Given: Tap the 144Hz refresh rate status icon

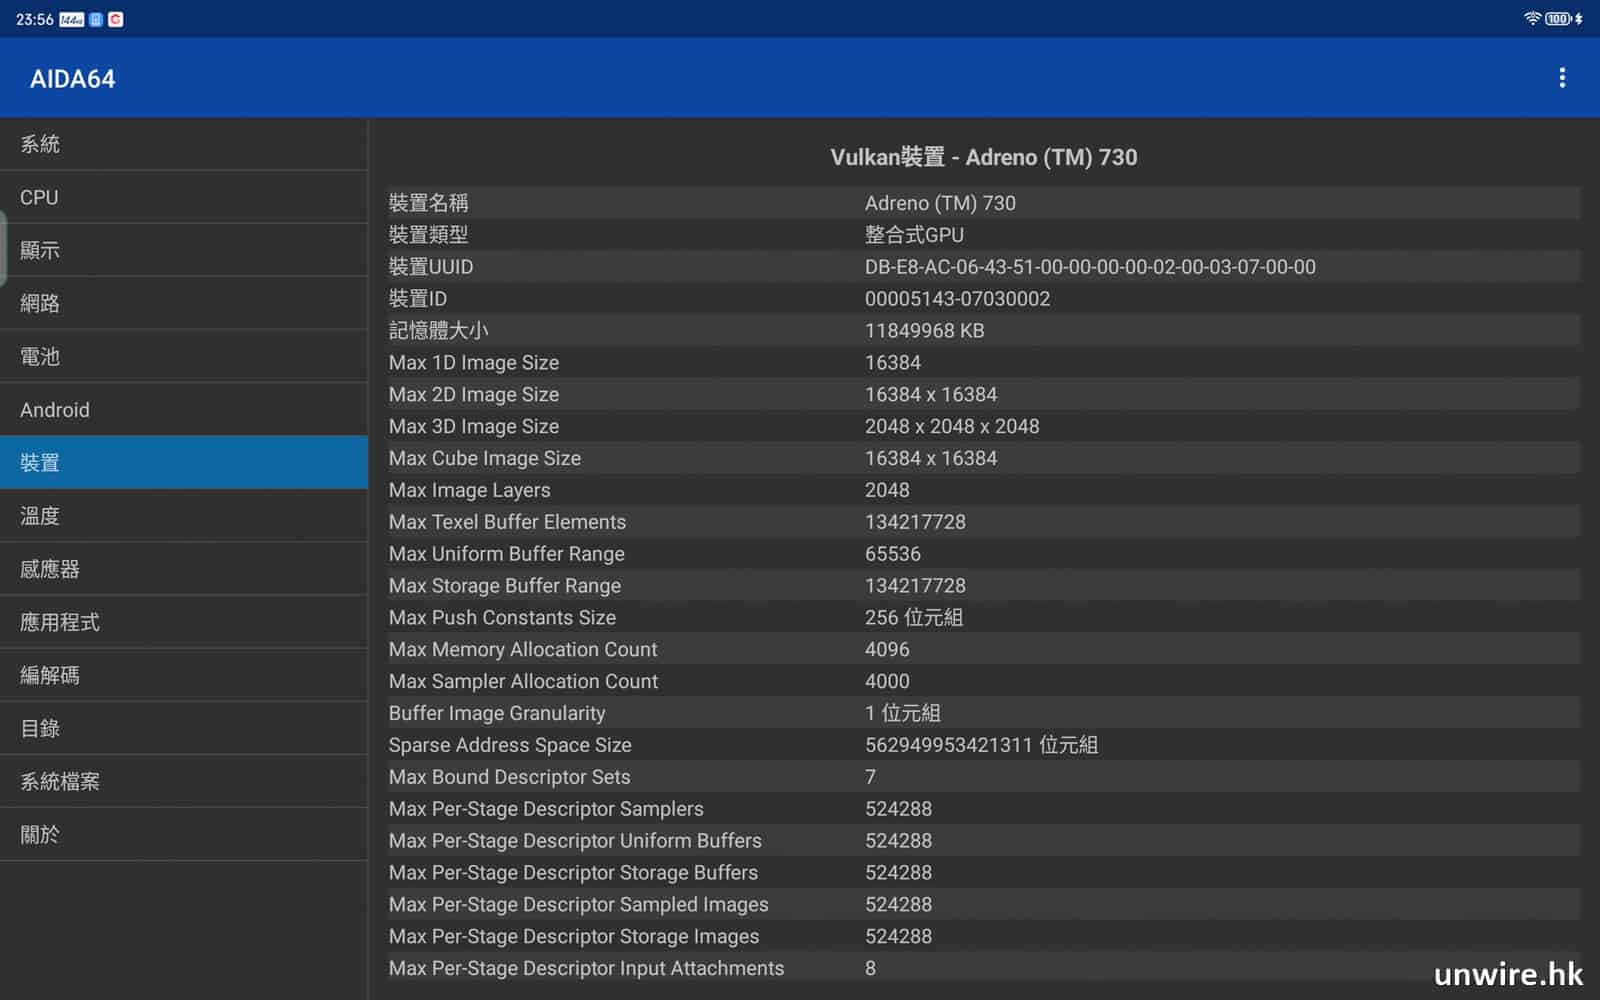Looking at the screenshot, I should (x=72, y=20).
